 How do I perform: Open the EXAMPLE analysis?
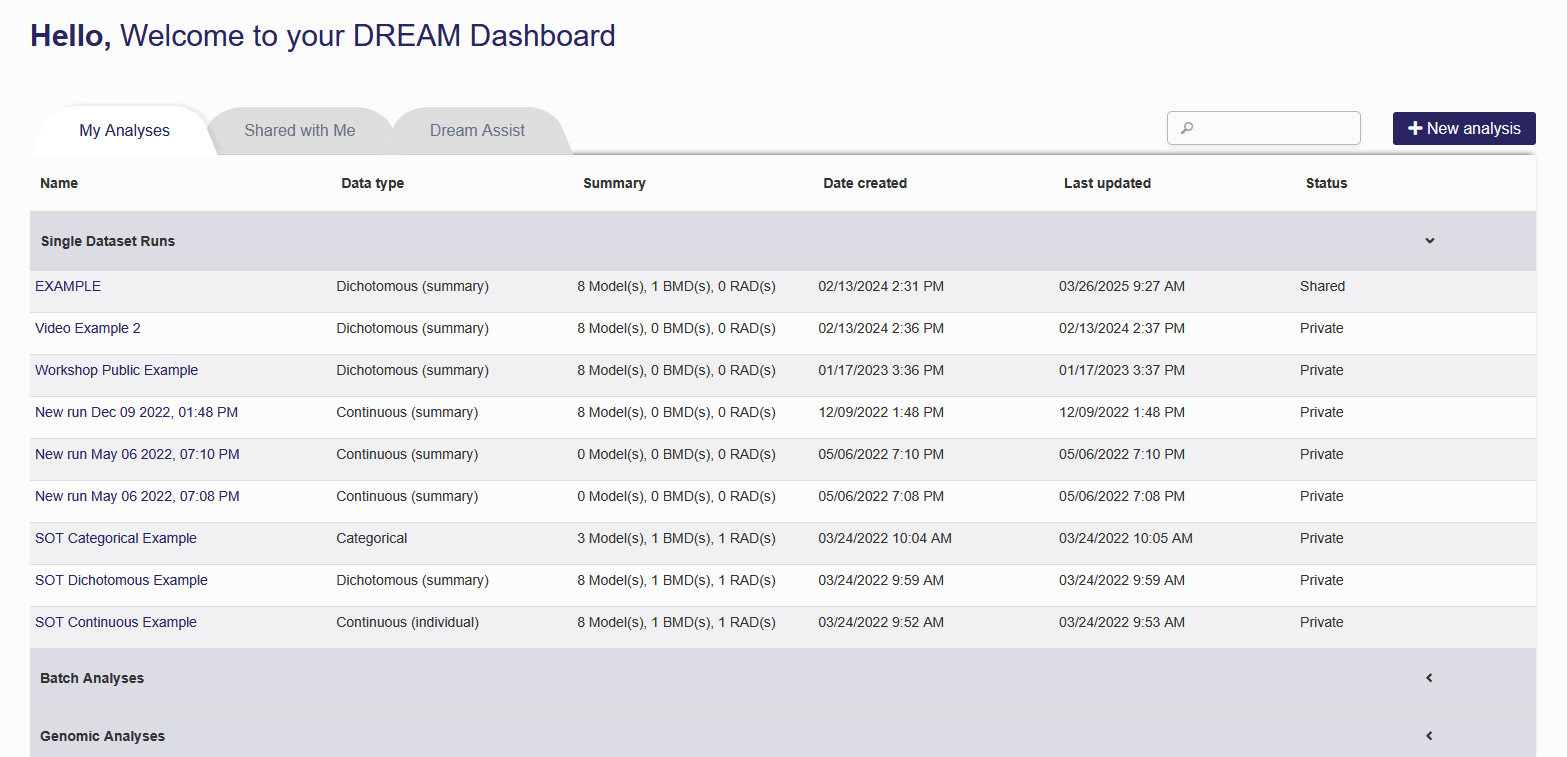pyautogui.click(x=68, y=286)
